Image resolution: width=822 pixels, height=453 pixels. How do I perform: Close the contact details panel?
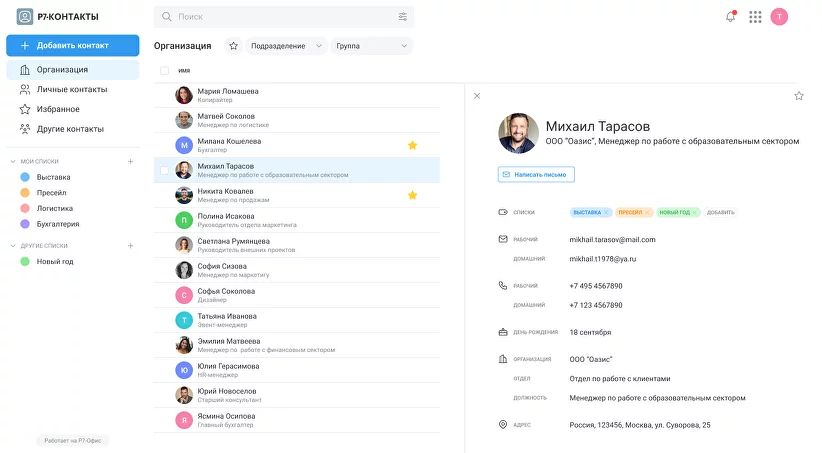tap(477, 96)
